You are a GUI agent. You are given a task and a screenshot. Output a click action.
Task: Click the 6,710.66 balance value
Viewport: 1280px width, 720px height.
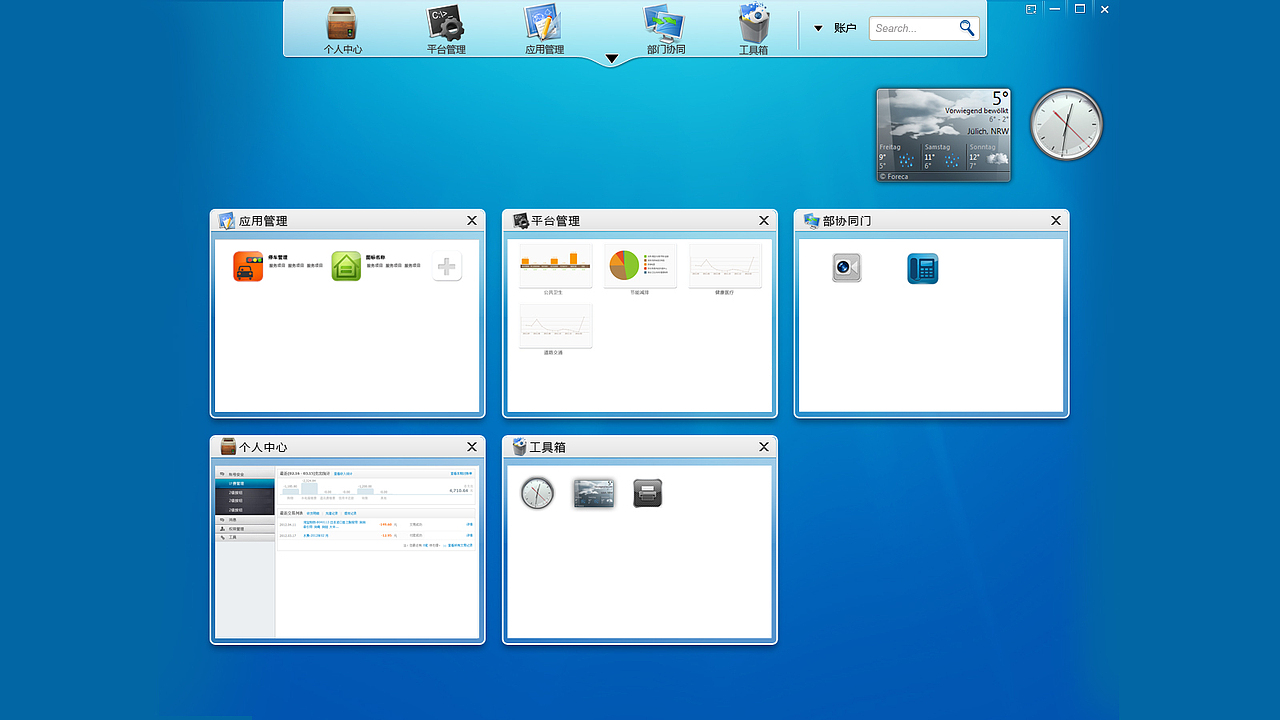point(459,491)
